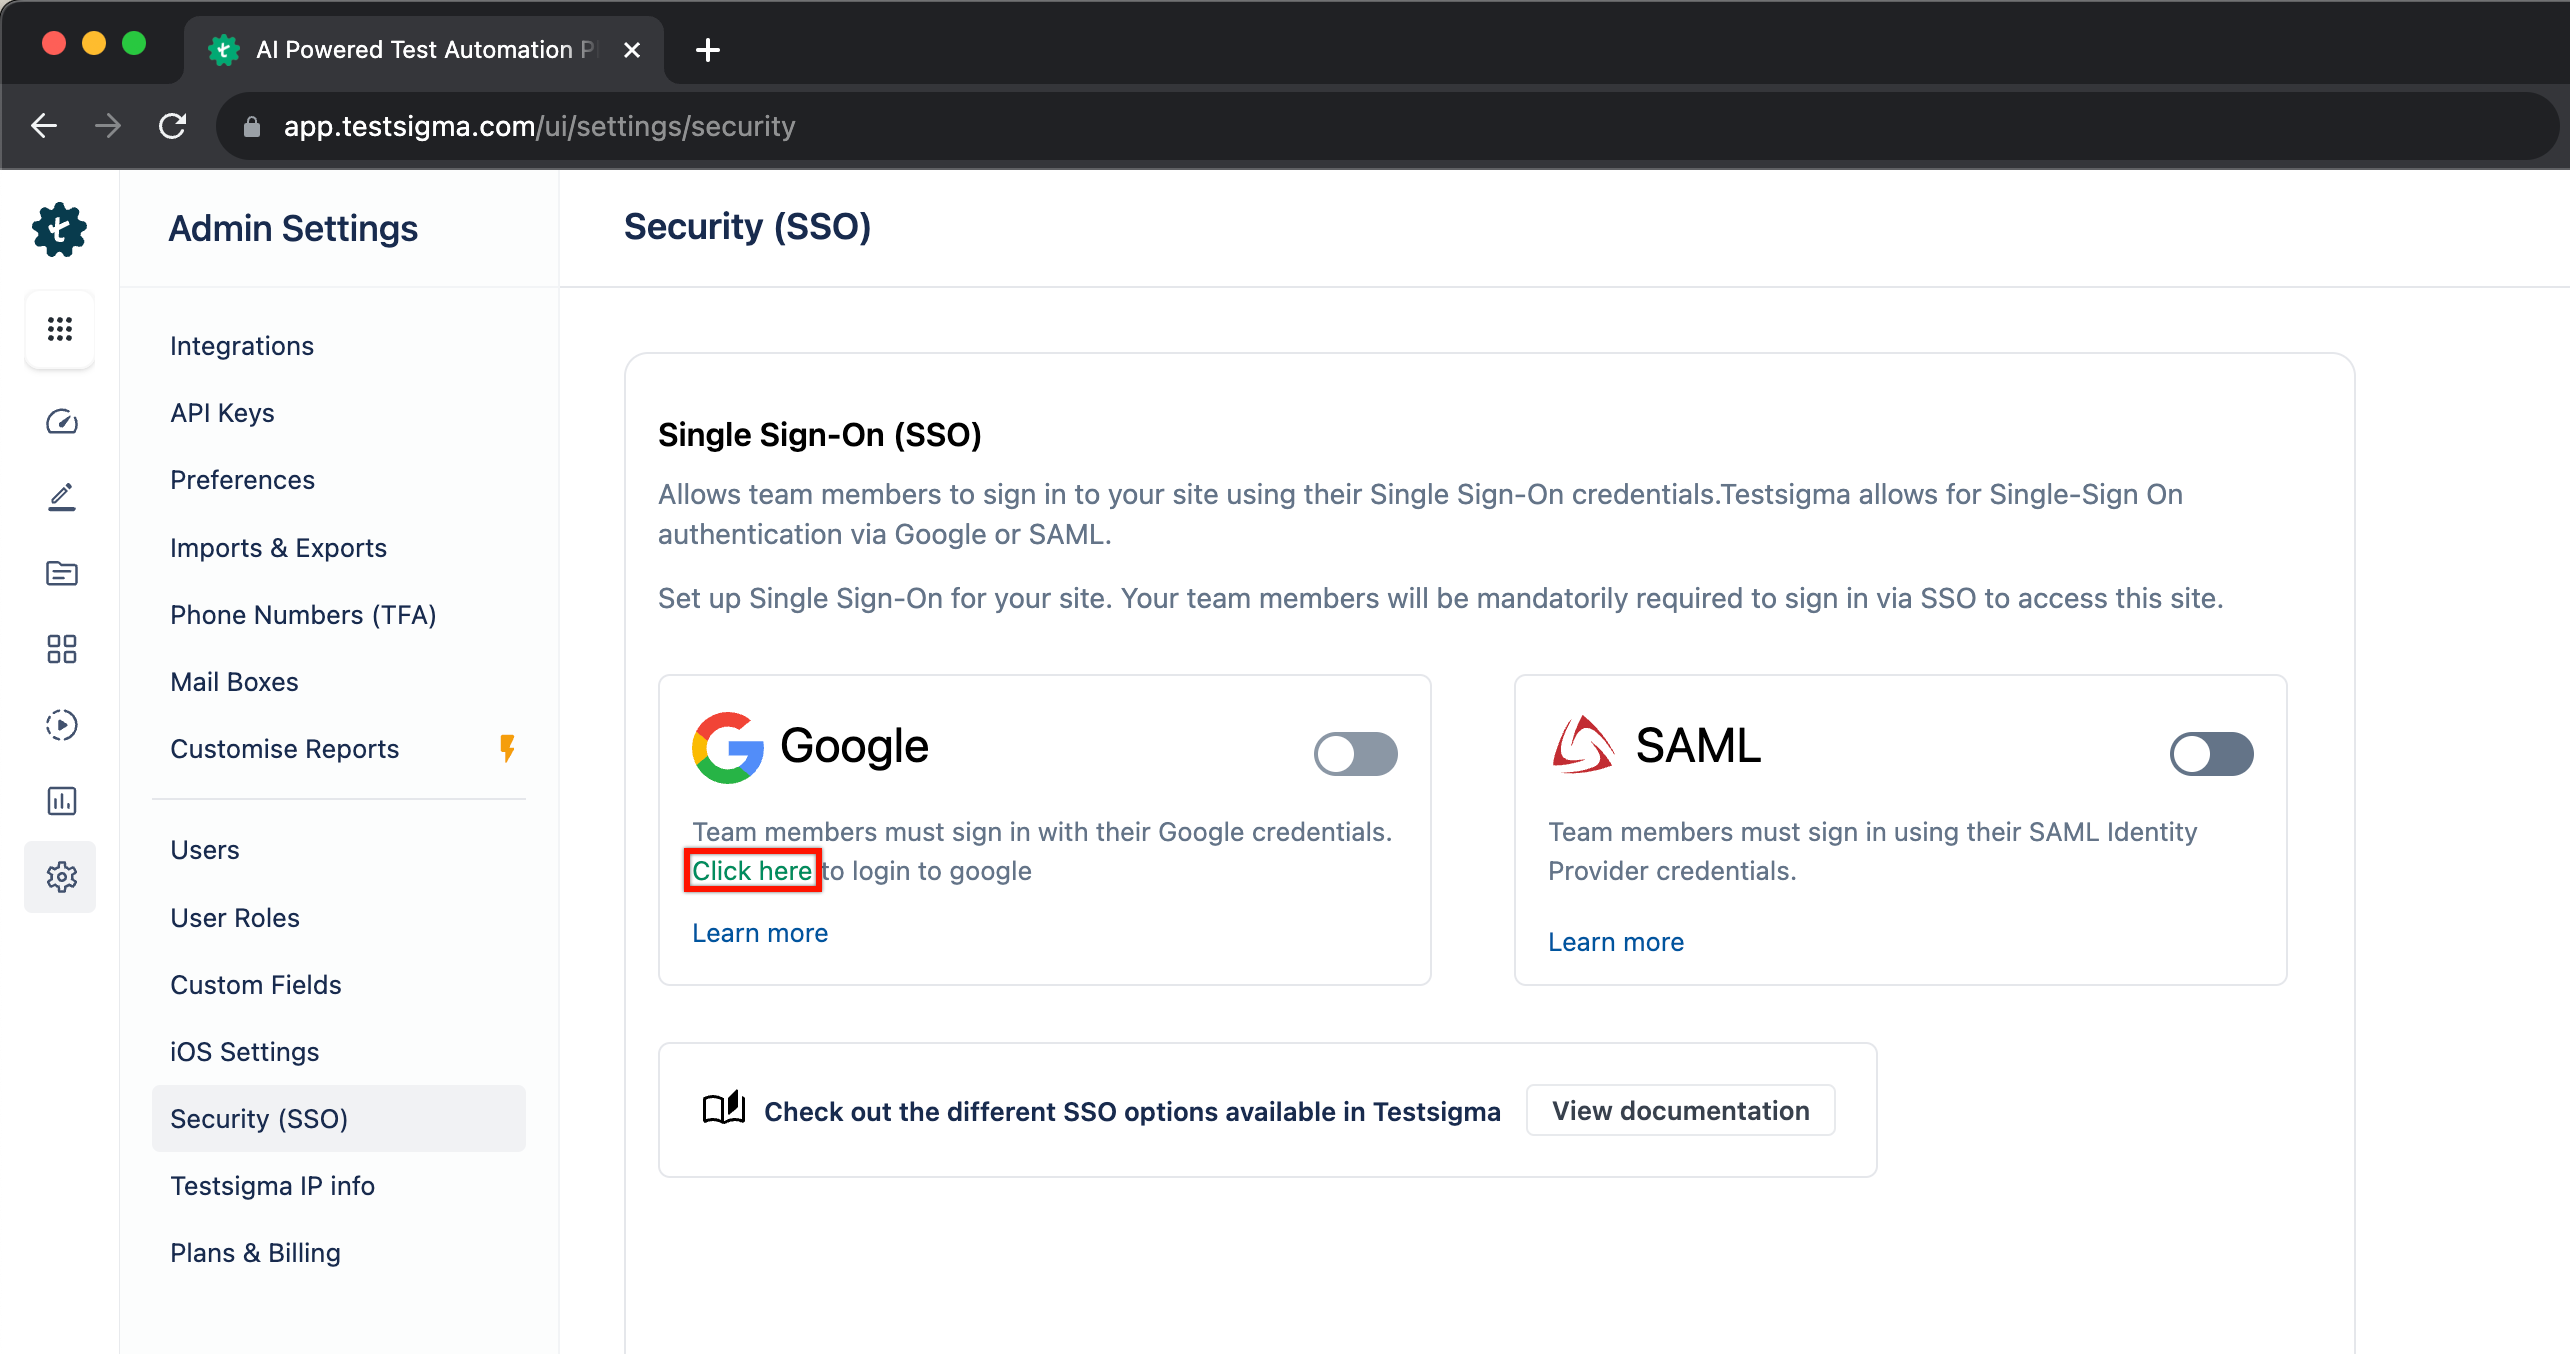2570x1354 pixels.
Task: Click the Admin Settings heading
Action: pyautogui.click(x=293, y=229)
